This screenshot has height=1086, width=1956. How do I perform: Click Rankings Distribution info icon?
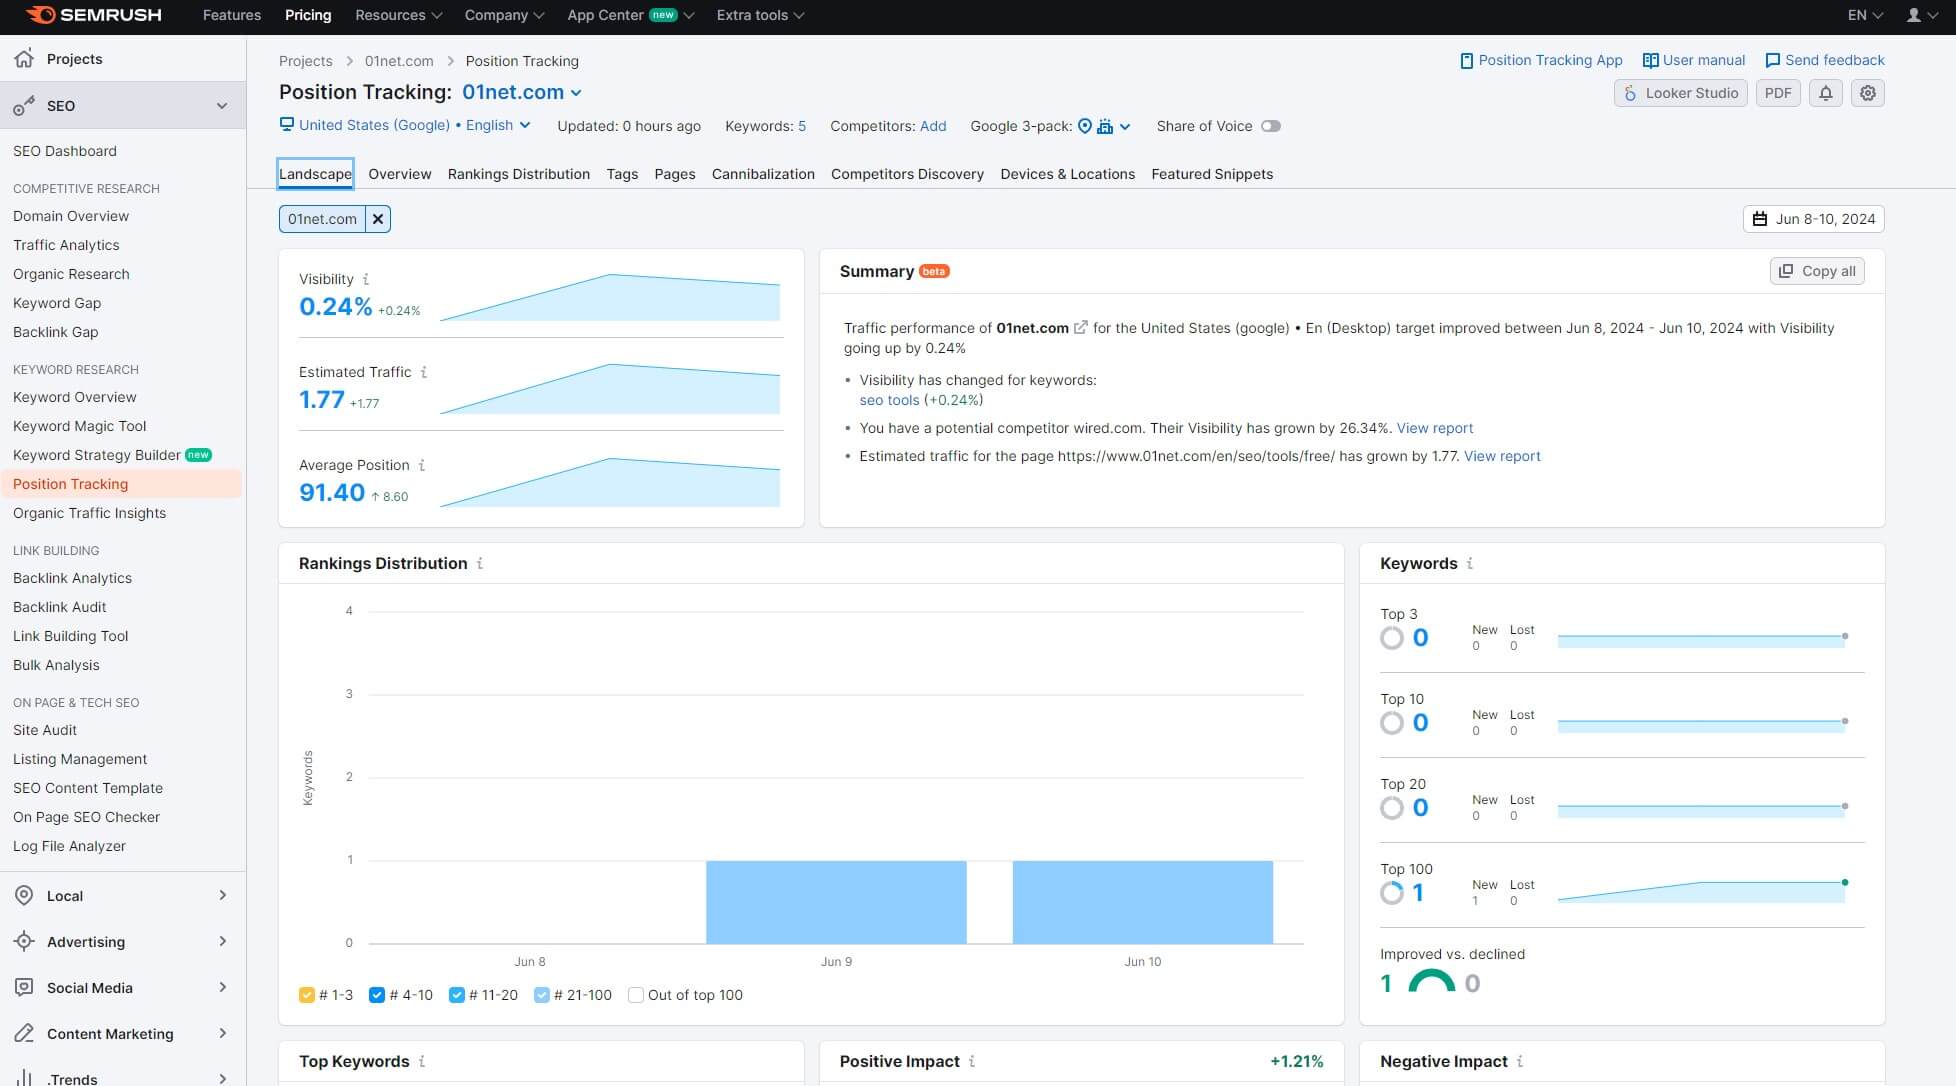click(x=480, y=563)
